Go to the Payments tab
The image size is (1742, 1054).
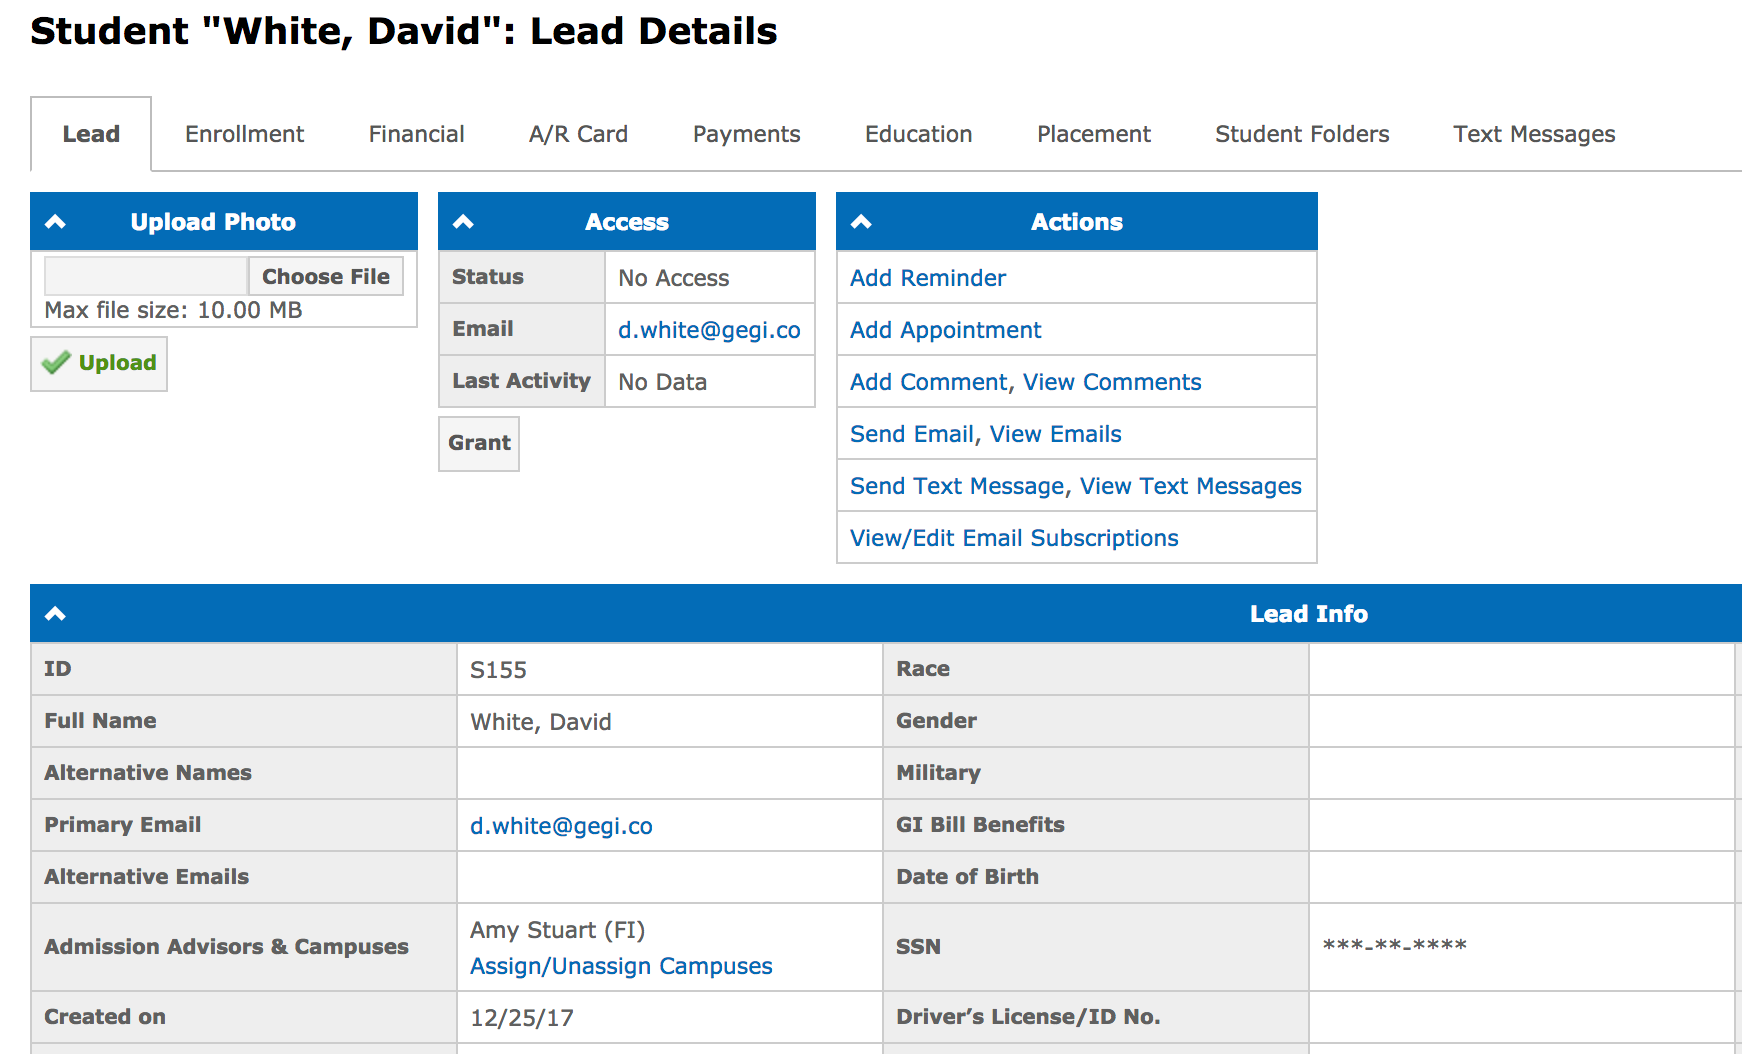746,134
